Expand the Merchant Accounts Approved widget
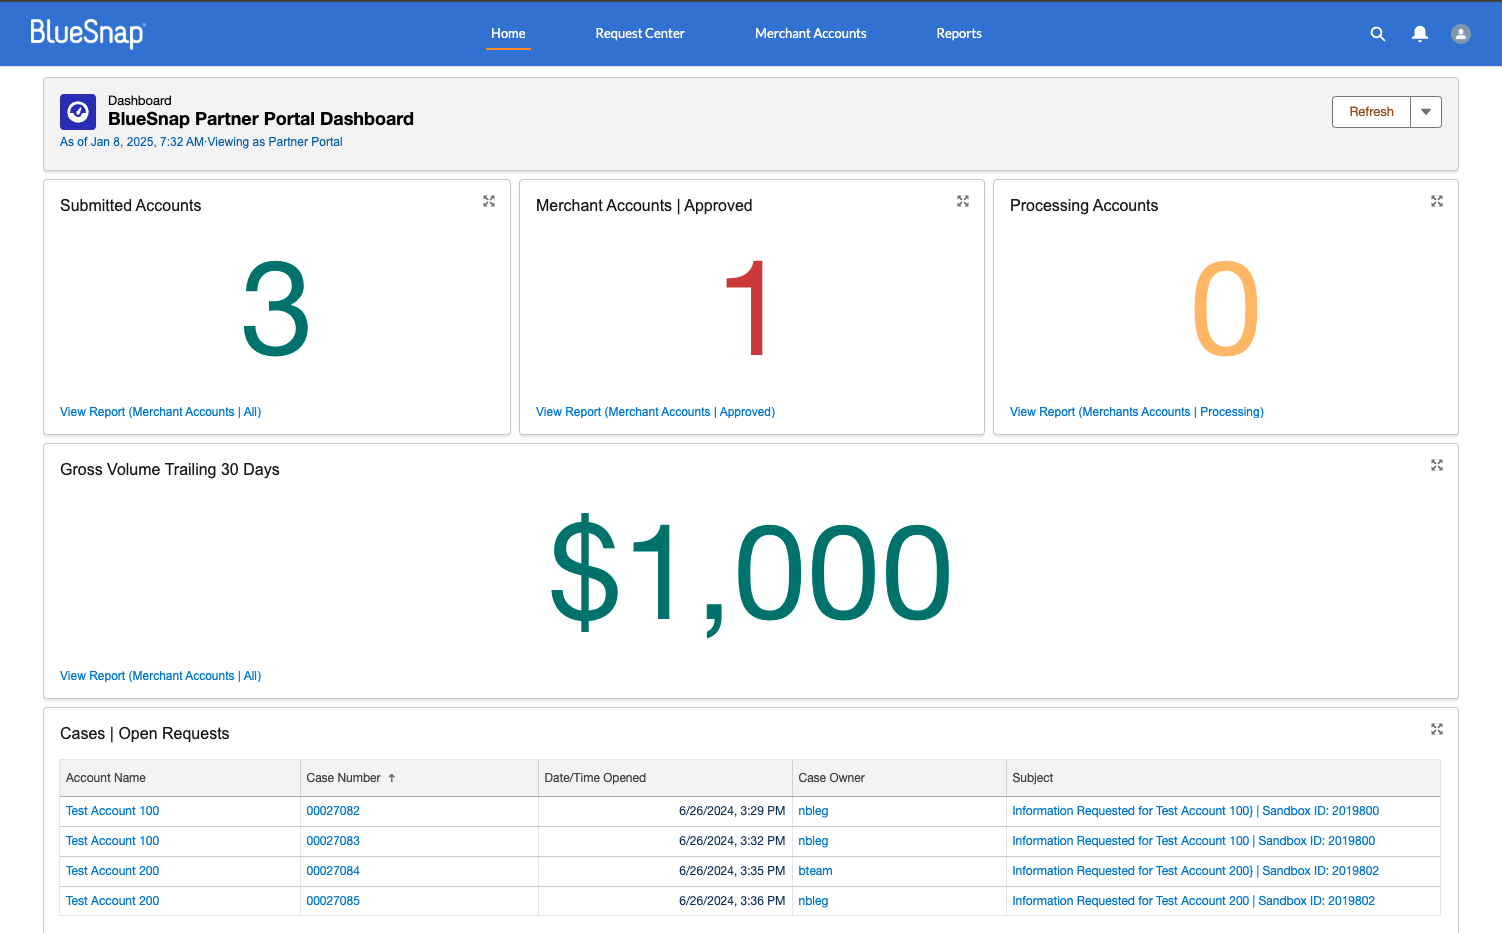 coord(963,201)
